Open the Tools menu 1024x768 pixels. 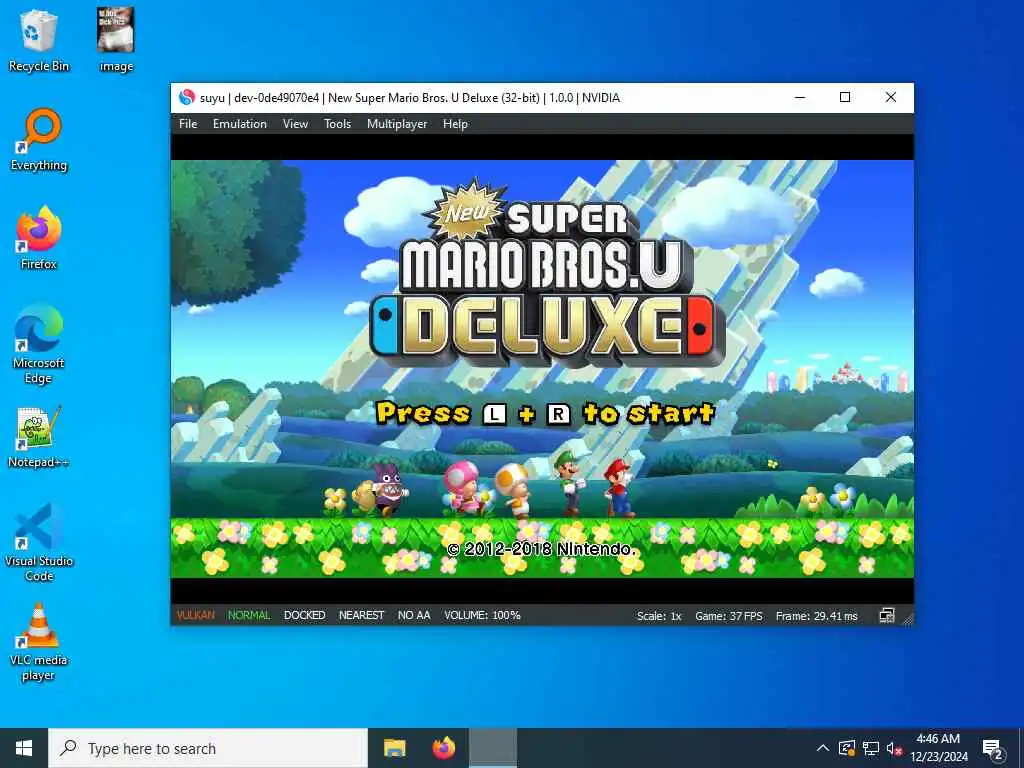click(337, 123)
